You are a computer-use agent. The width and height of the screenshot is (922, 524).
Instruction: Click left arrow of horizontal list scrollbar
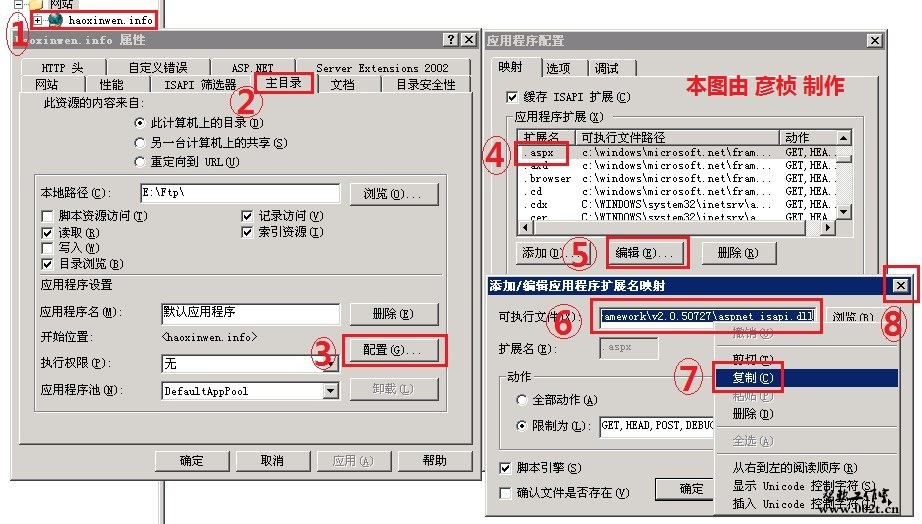pos(525,227)
